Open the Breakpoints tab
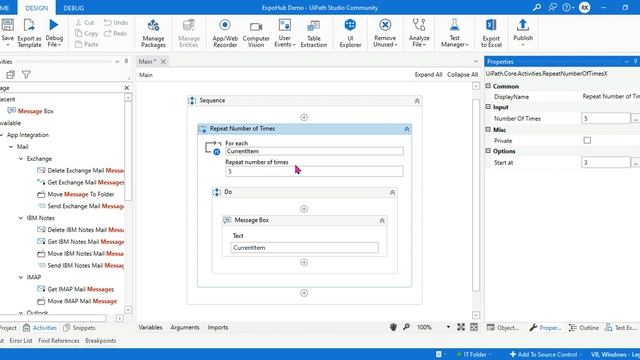640x360 pixels. (x=101, y=340)
